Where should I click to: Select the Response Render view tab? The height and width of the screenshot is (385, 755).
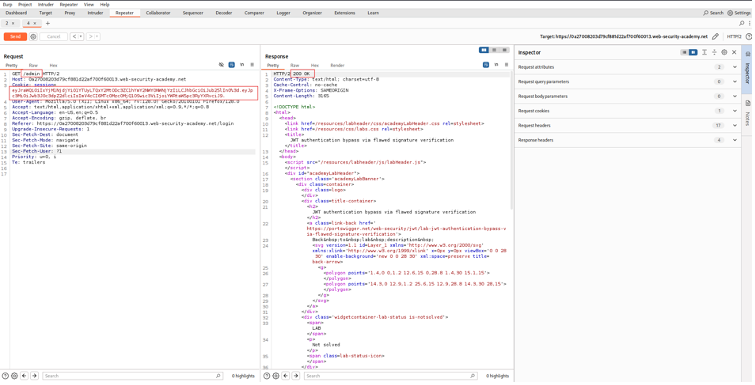337,65
